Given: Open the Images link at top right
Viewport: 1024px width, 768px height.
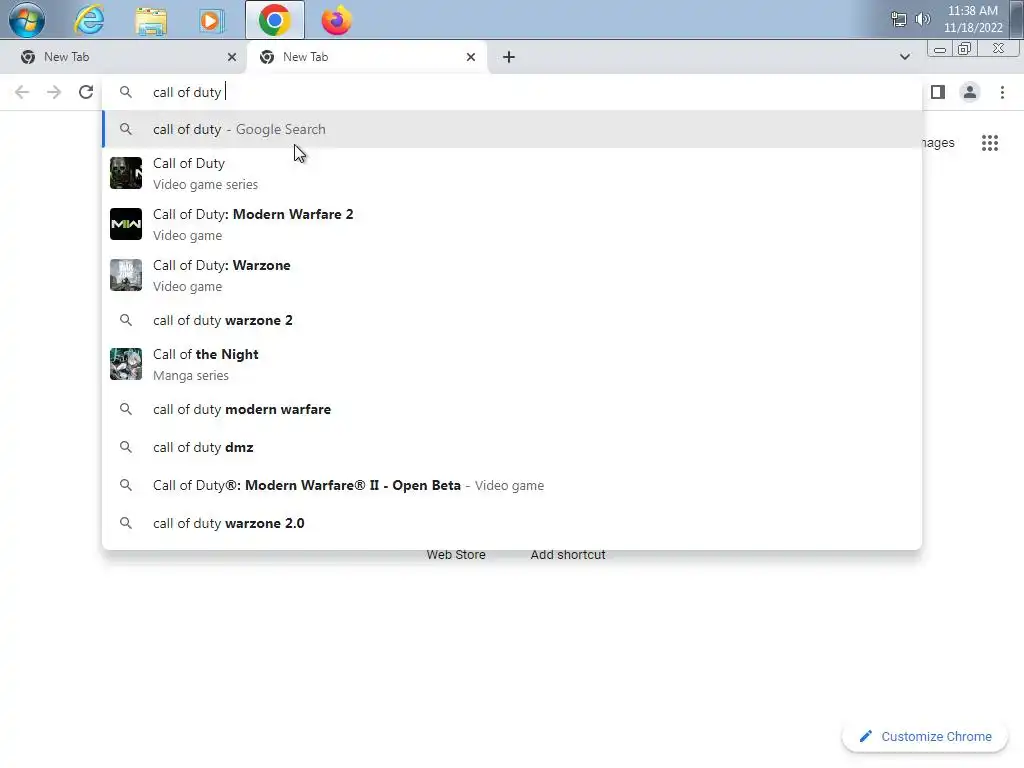Looking at the screenshot, I should (x=938, y=142).
